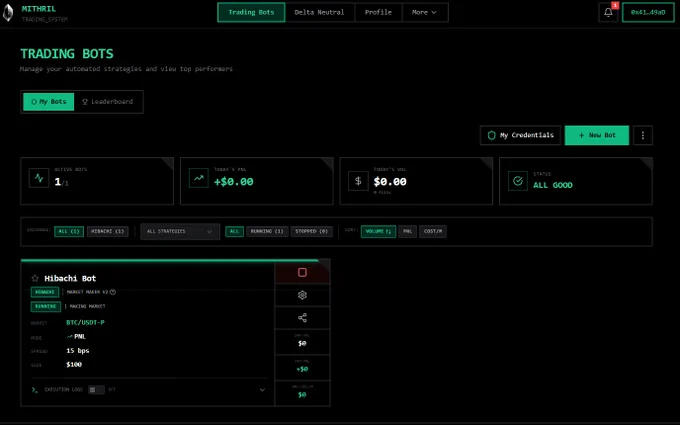
Task: Sort bots by PNL
Action: pyautogui.click(x=408, y=231)
